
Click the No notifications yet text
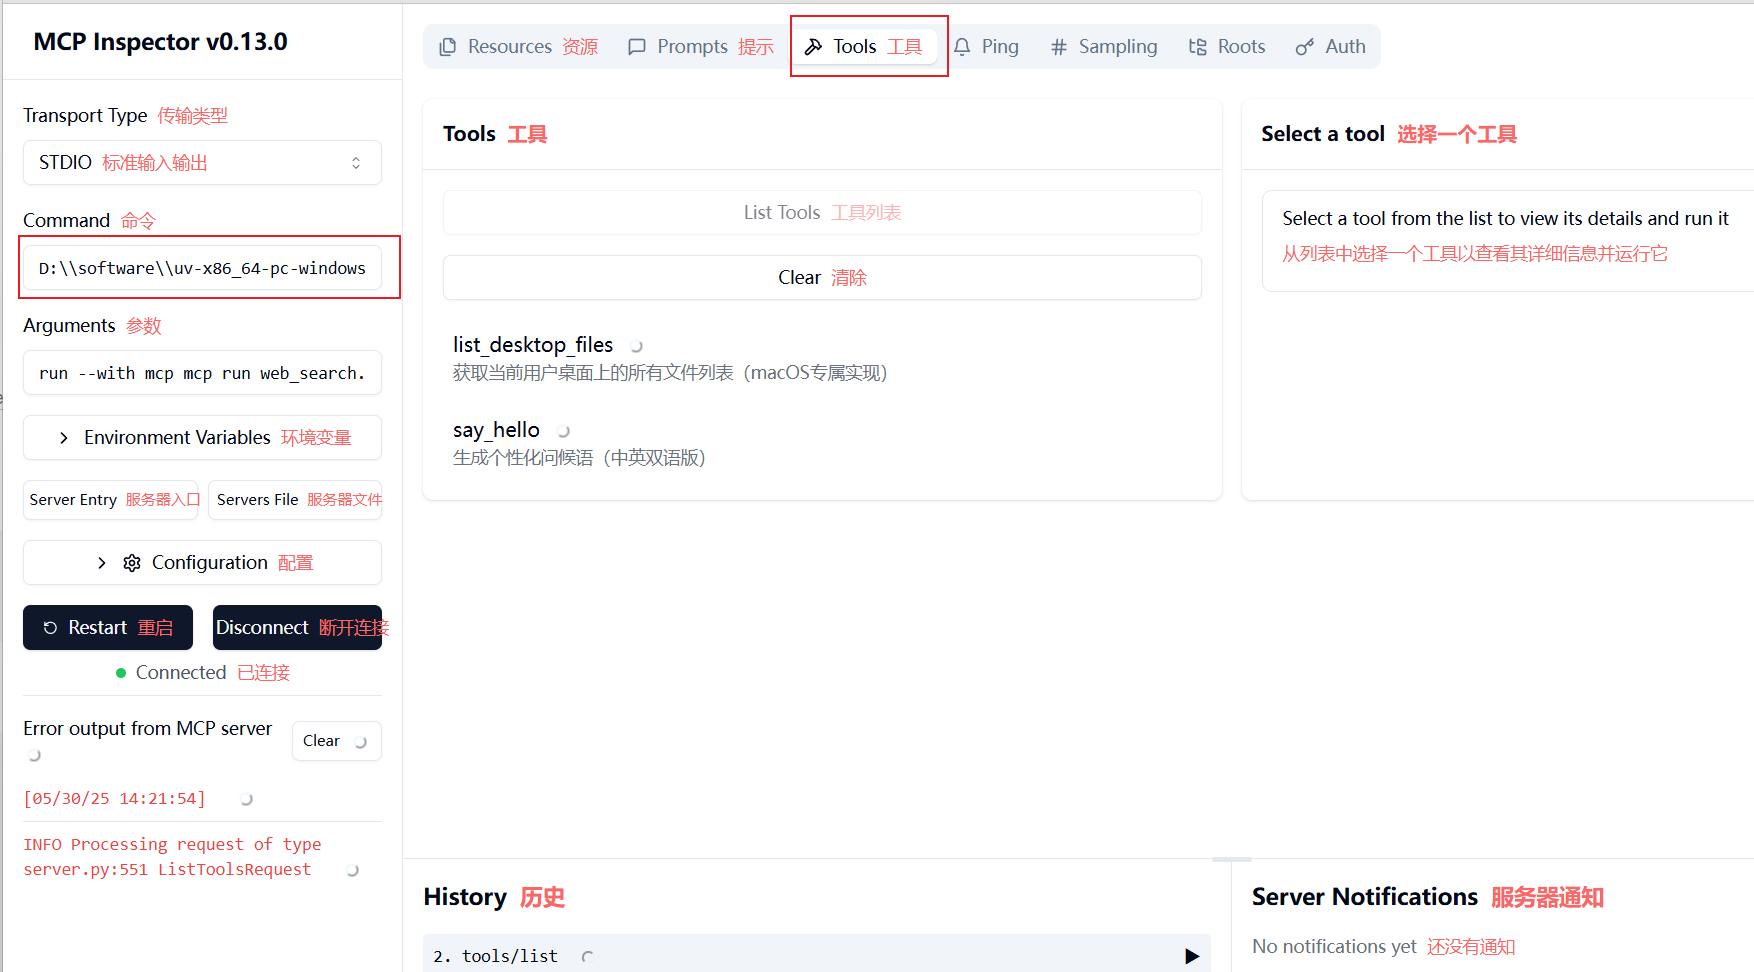[1334, 947]
